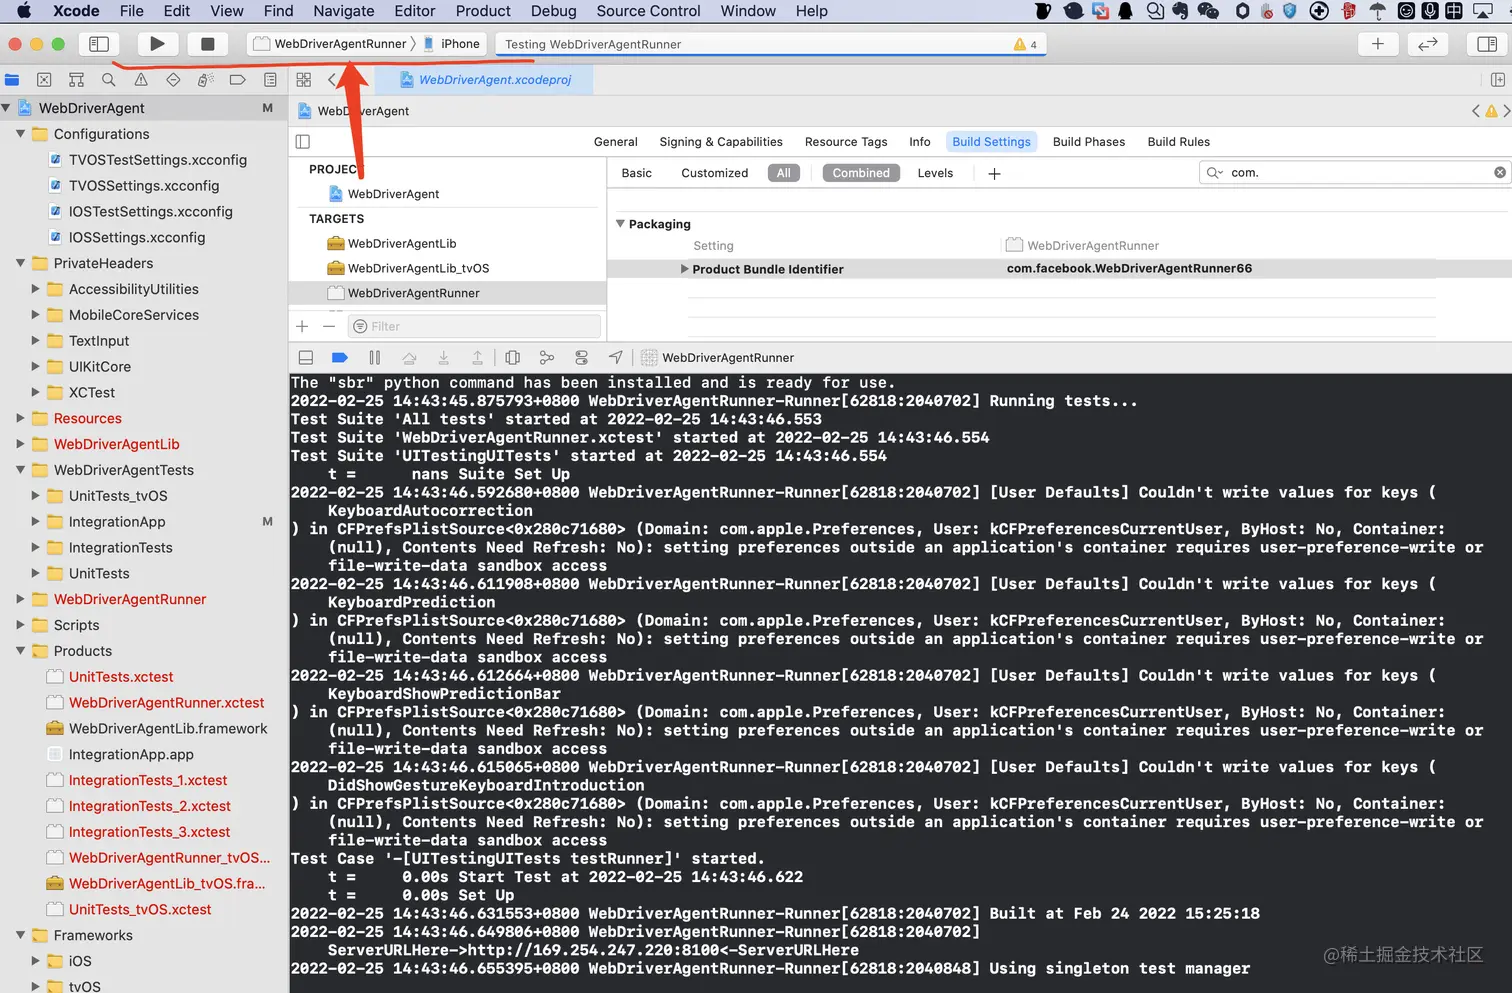Show the Breakpoint navigator
1512x993 pixels.
click(237, 80)
